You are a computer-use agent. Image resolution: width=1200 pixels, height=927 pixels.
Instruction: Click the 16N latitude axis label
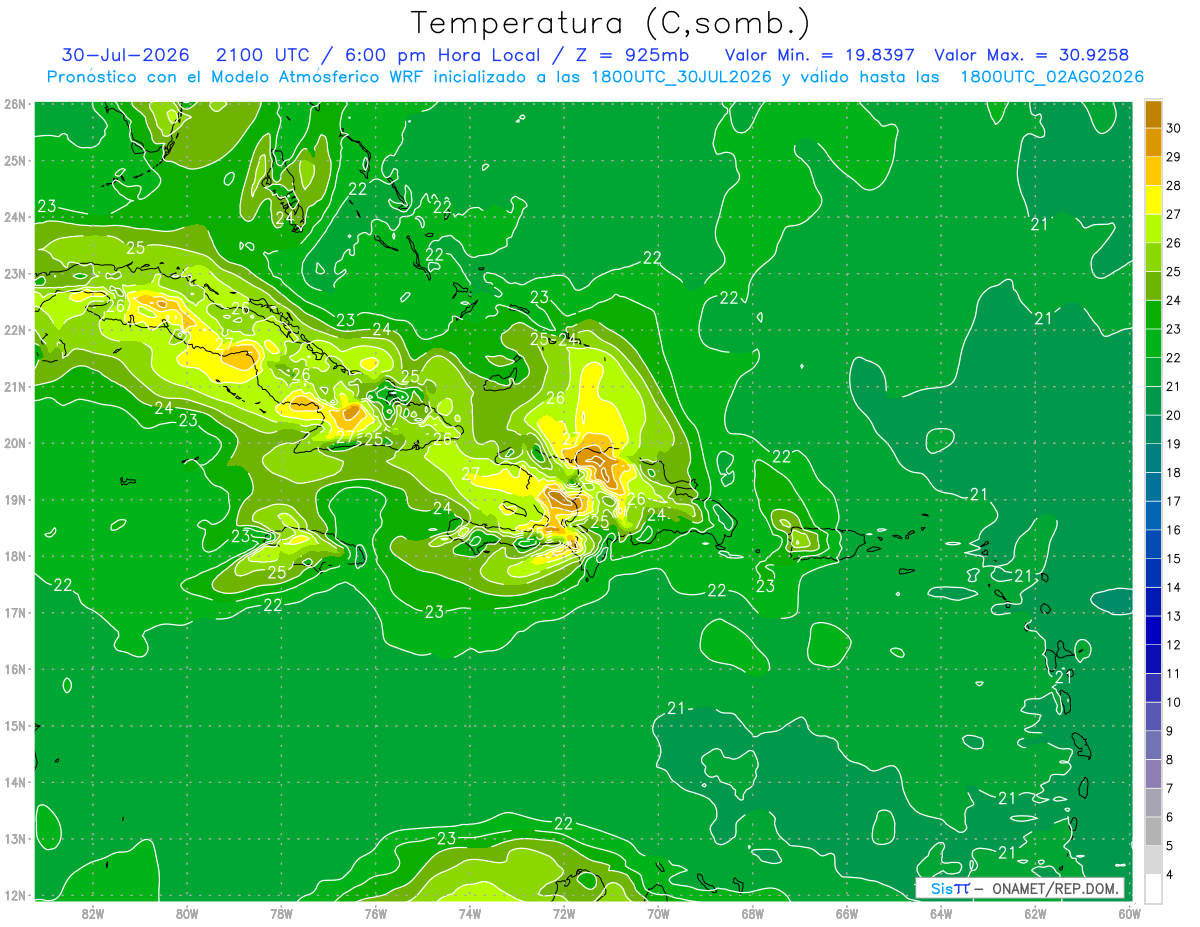[16, 669]
